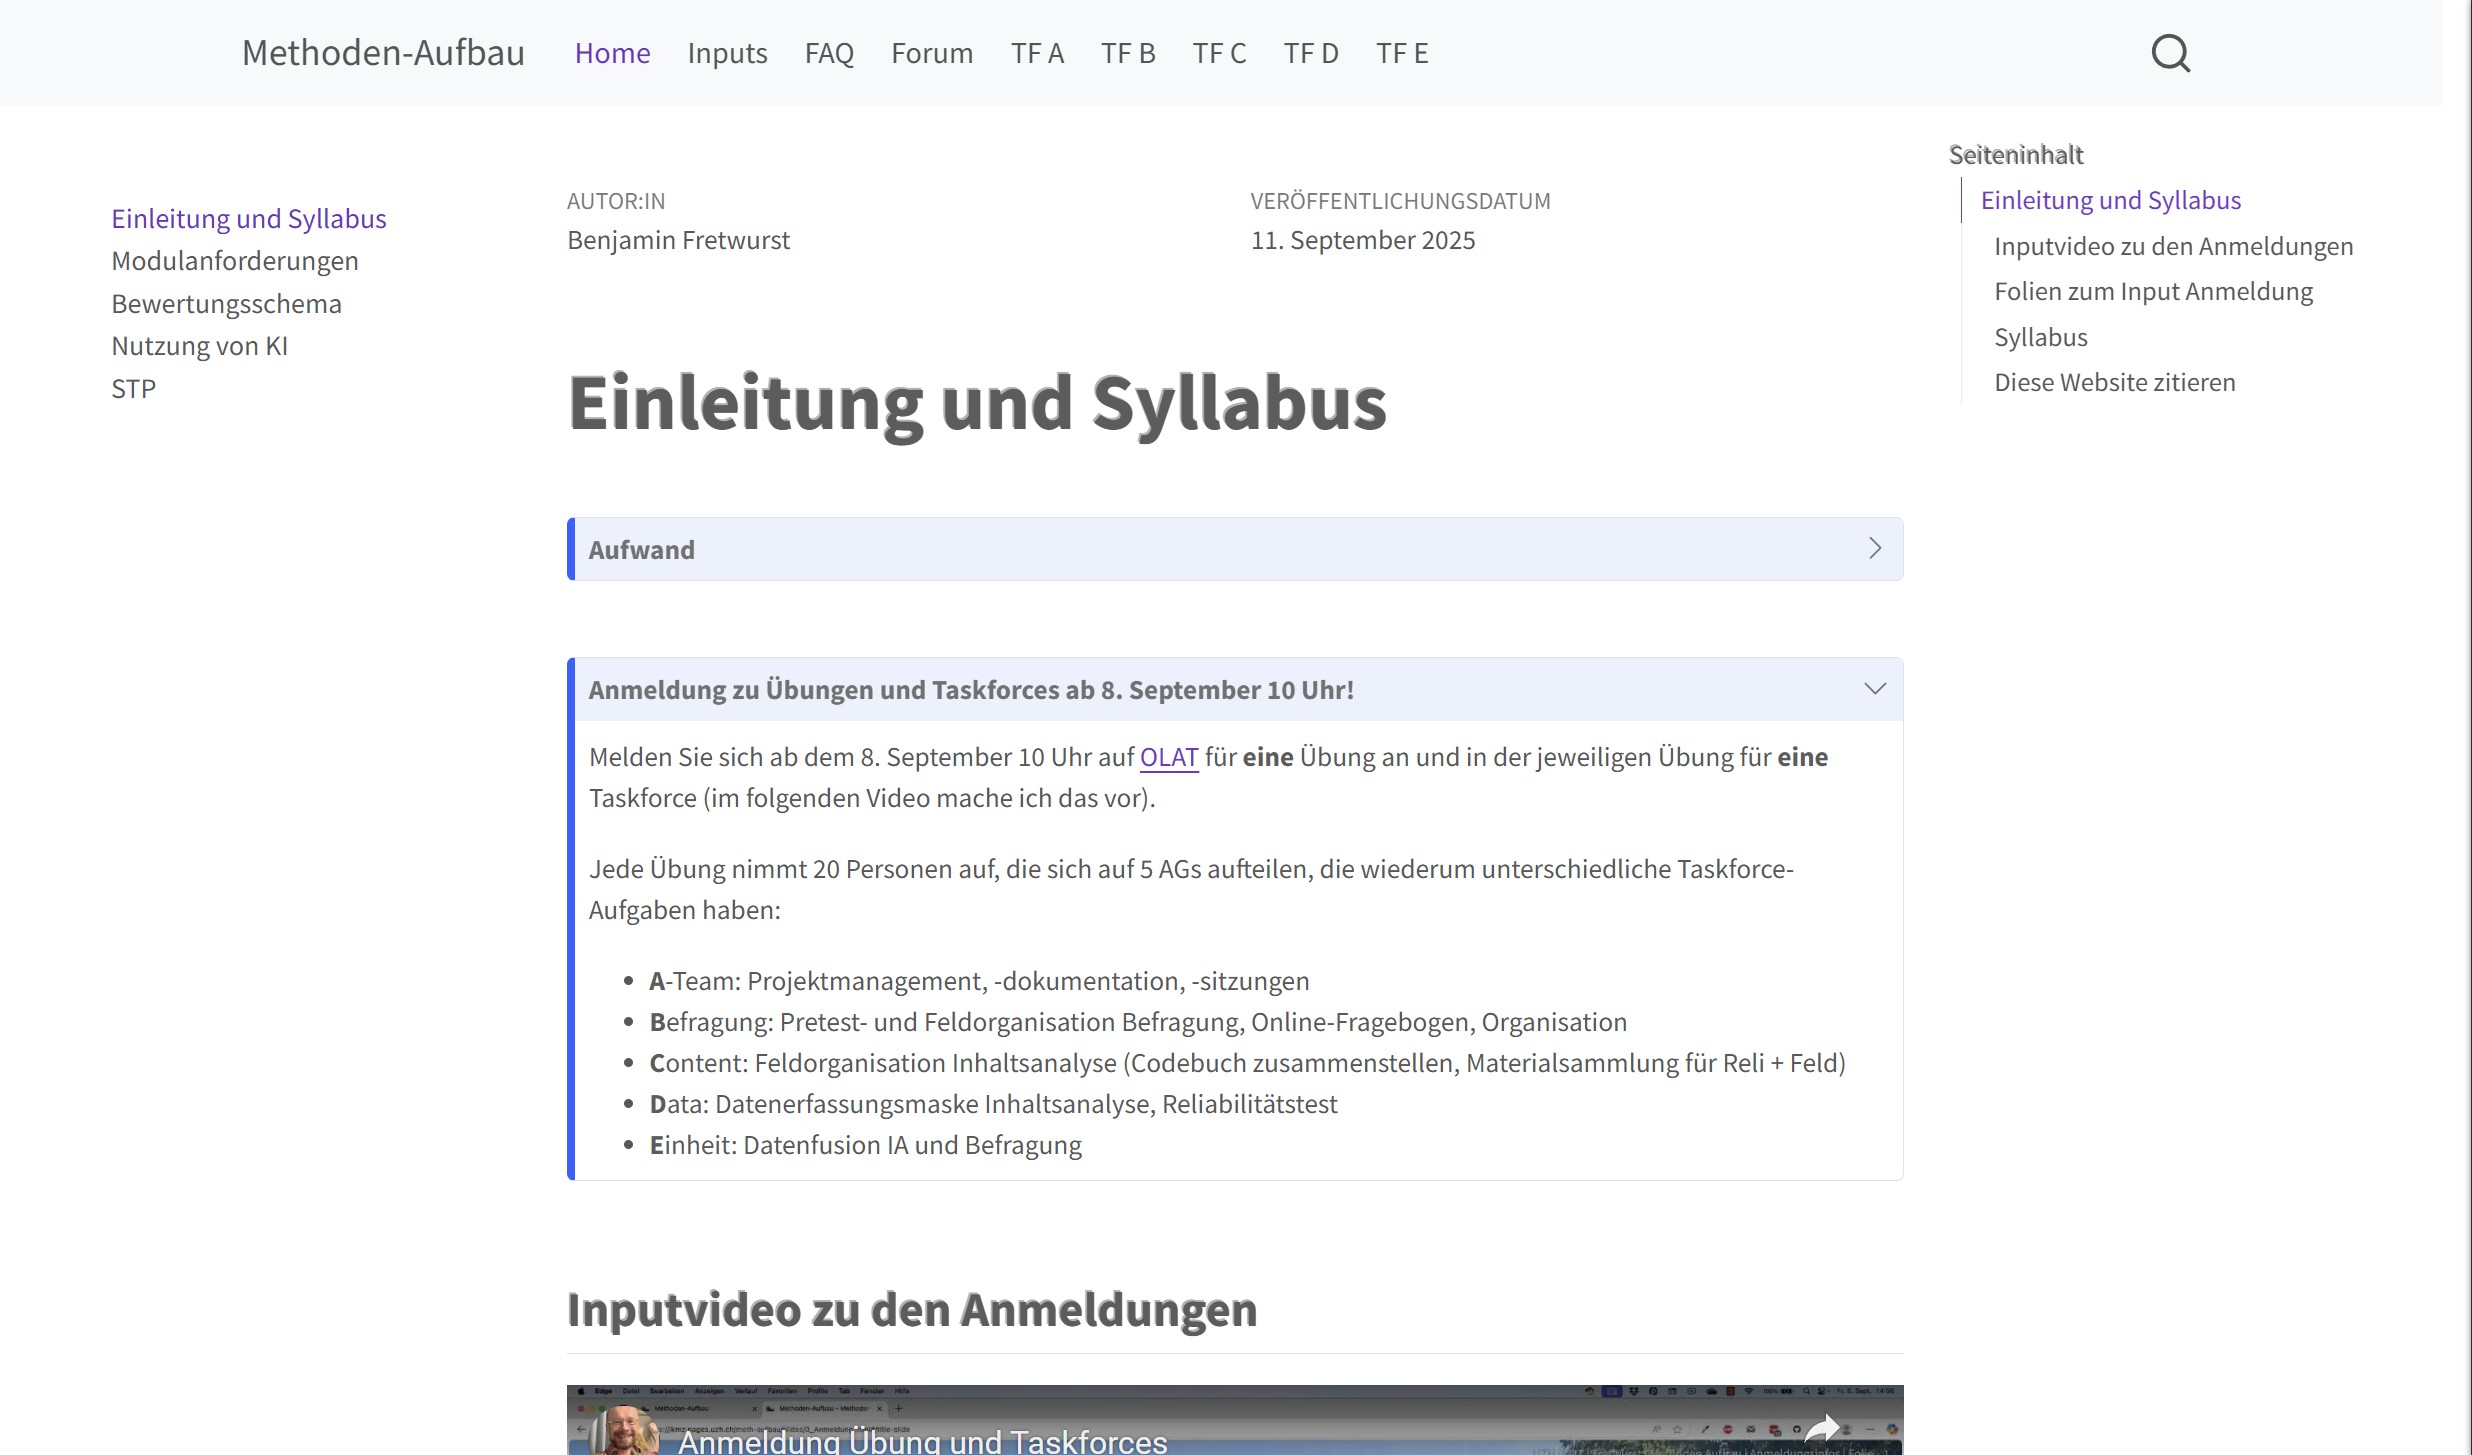The height and width of the screenshot is (1455, 2472).
Task: Jump to Folien zum Input Anmeldung
Action: 2153,290
